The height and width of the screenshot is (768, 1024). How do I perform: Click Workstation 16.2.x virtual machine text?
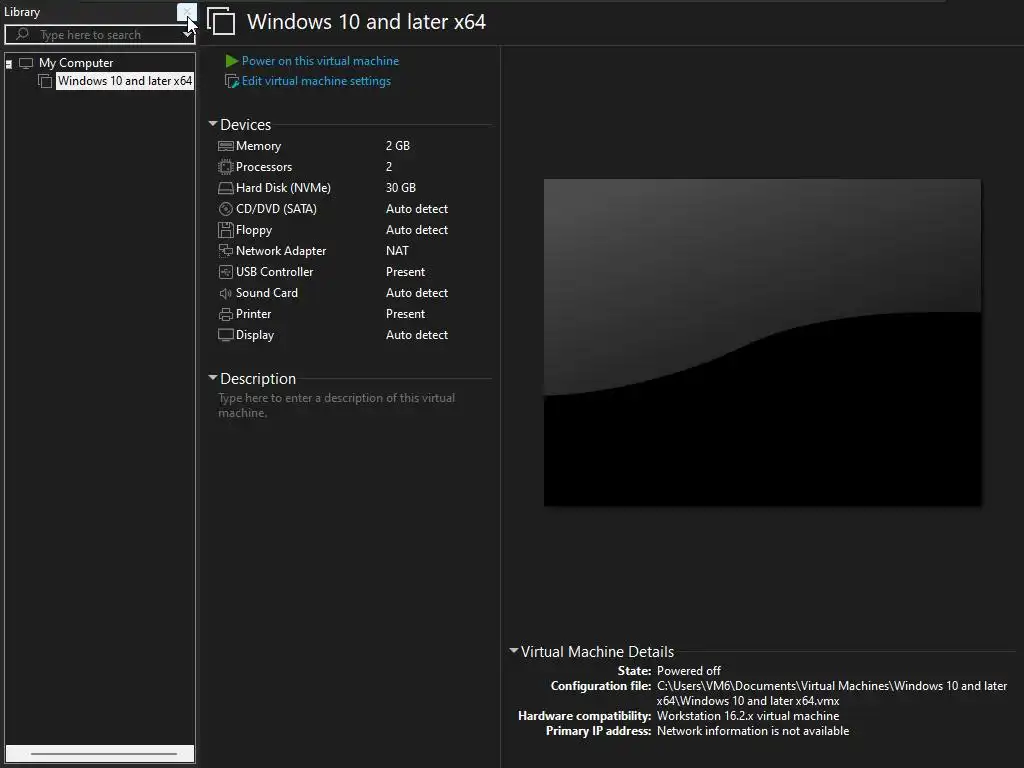pyautogui.click(x=748, y=716)
